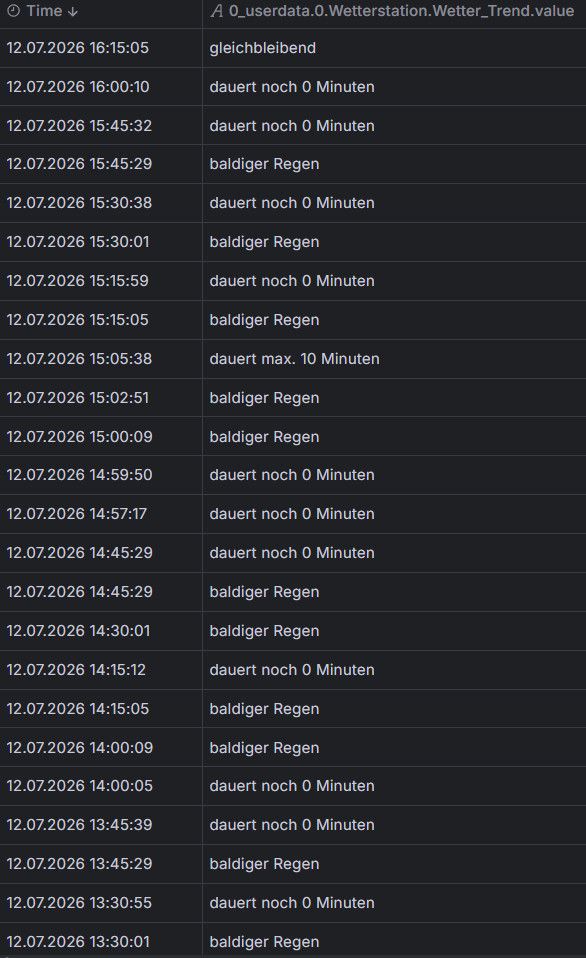Click the Wetter_Trend.value column header
Screen dimensions: 586x958
[x=394, y=12]
